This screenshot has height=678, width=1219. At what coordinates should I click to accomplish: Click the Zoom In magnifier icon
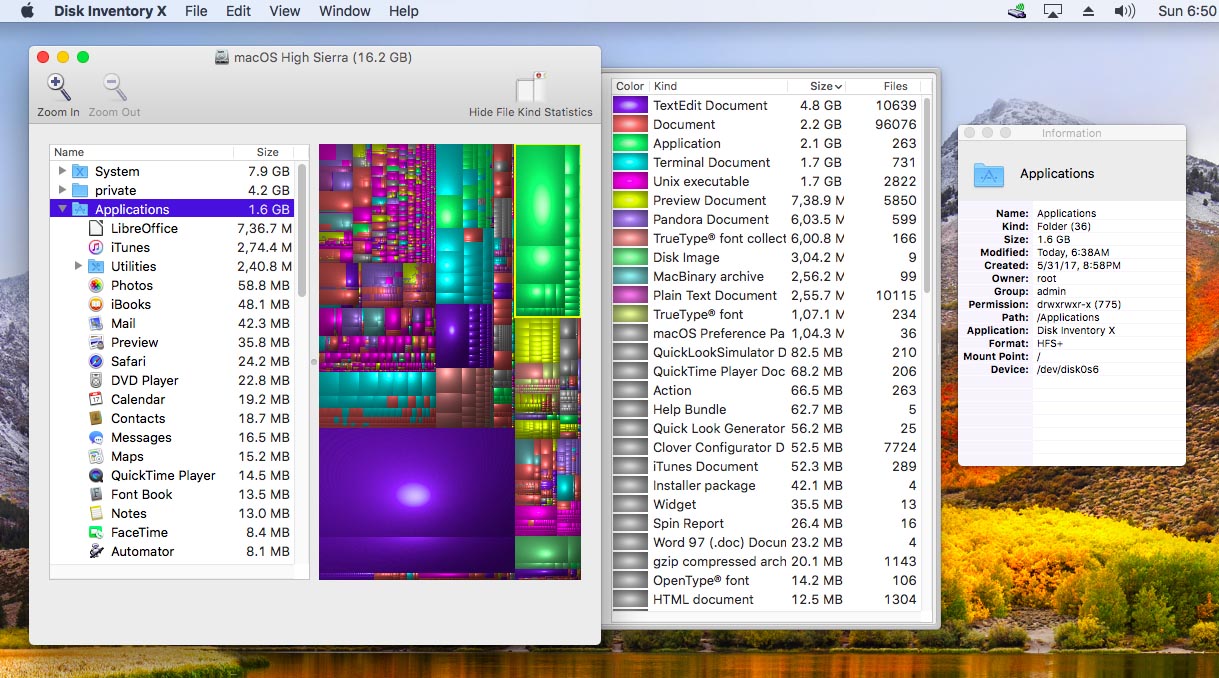[x=59, y=88]
